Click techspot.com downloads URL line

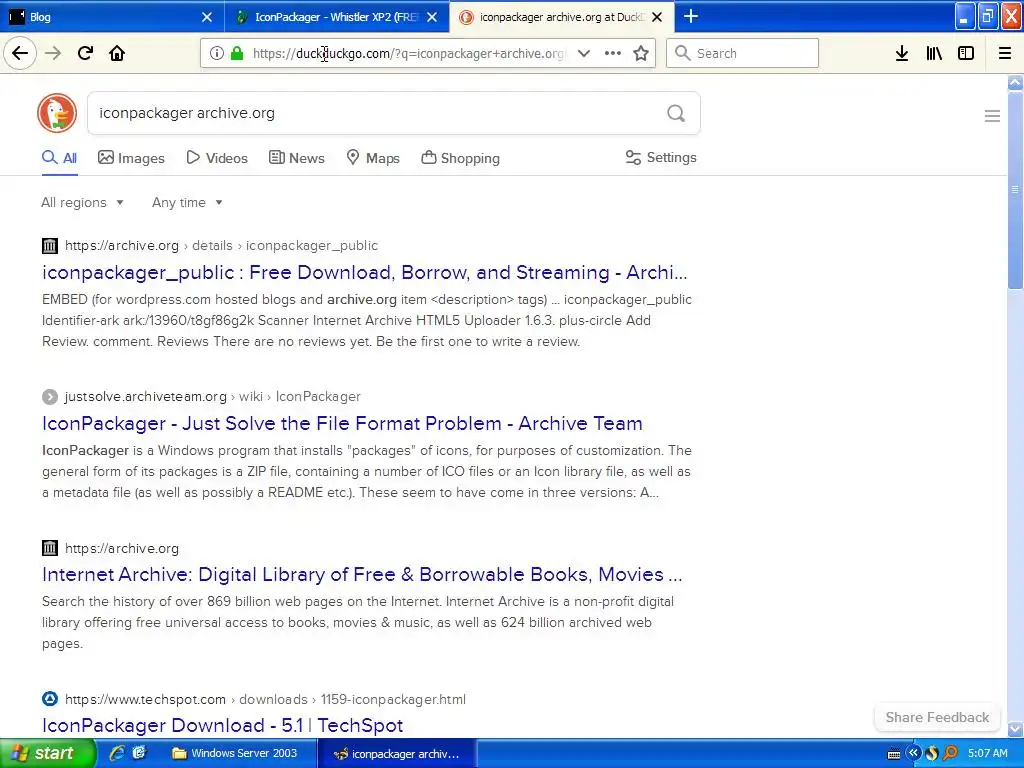coord(265,699)
